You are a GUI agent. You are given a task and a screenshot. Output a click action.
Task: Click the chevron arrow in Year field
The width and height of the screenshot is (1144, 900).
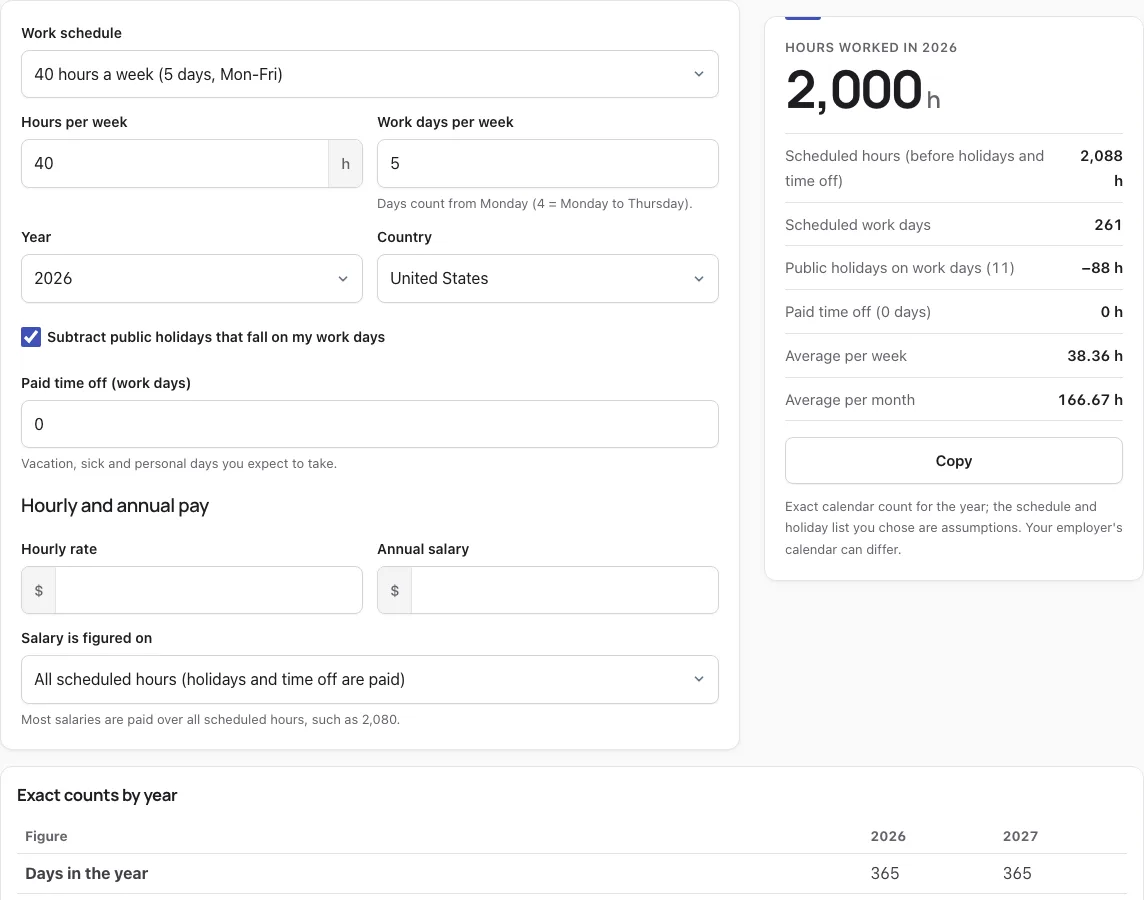click(343, 279)
